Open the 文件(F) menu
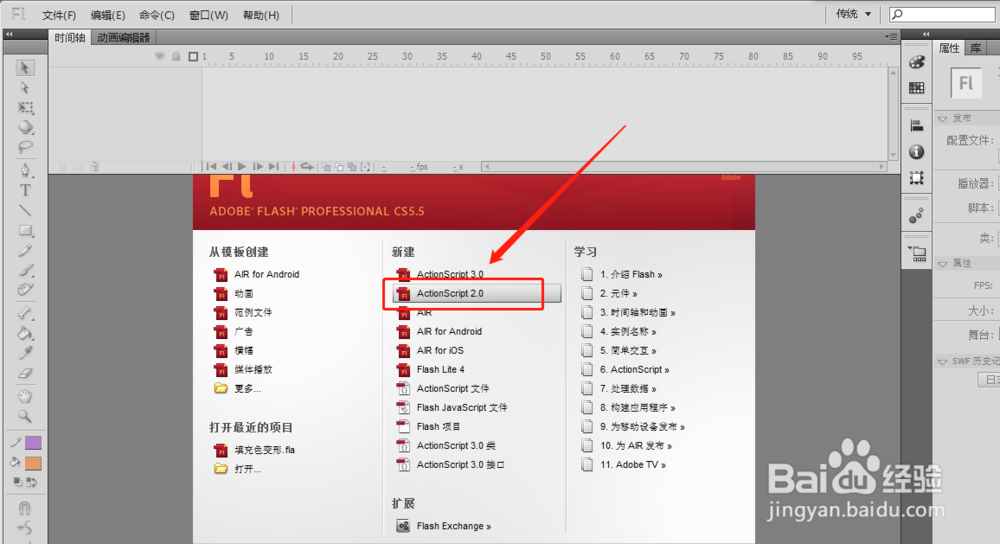Image resolution: width=1000 pixels, height=544 pixels. [59, 15]
